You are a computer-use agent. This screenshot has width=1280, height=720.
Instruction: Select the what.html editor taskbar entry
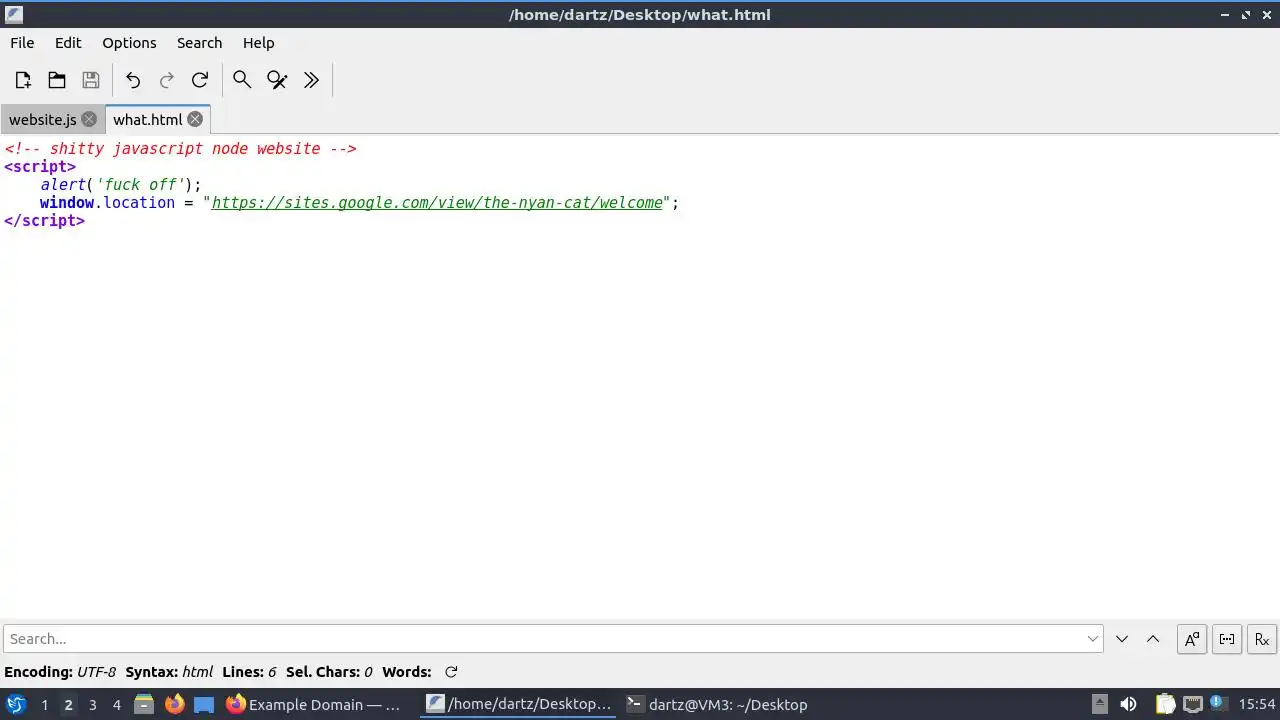click(x=518, y=704)
